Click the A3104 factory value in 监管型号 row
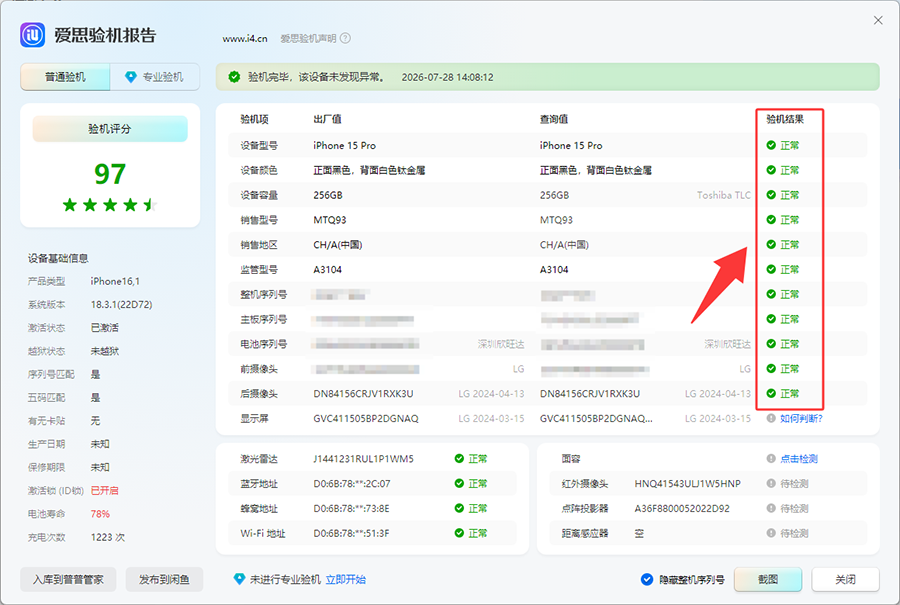Screen dimensions: 900x605 pyautogui.click(x=327, y=269)
